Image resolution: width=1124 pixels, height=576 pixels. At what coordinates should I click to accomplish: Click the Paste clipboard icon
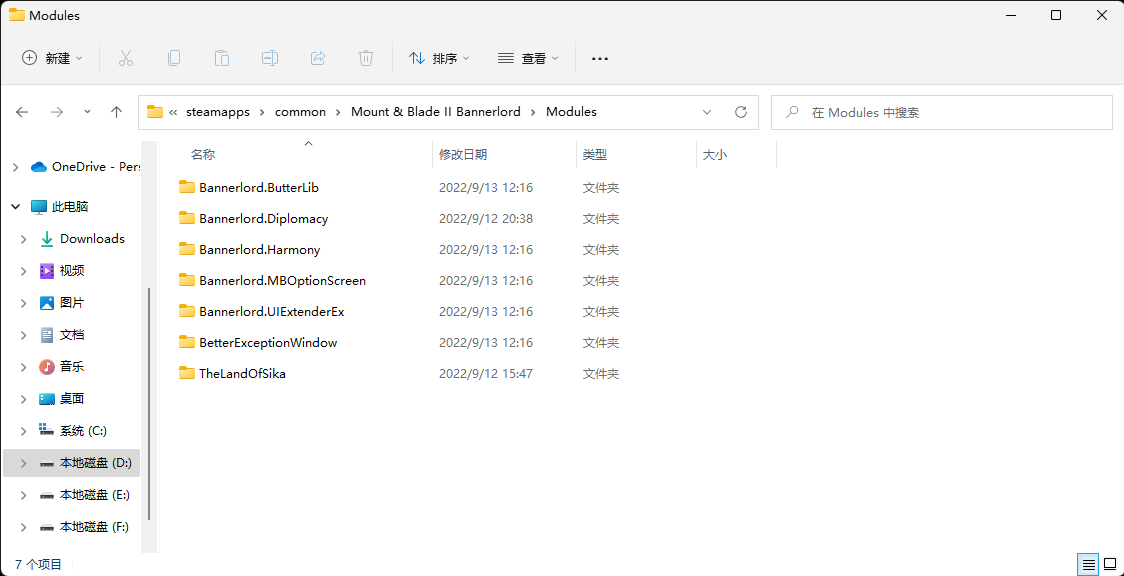(222, 58)
